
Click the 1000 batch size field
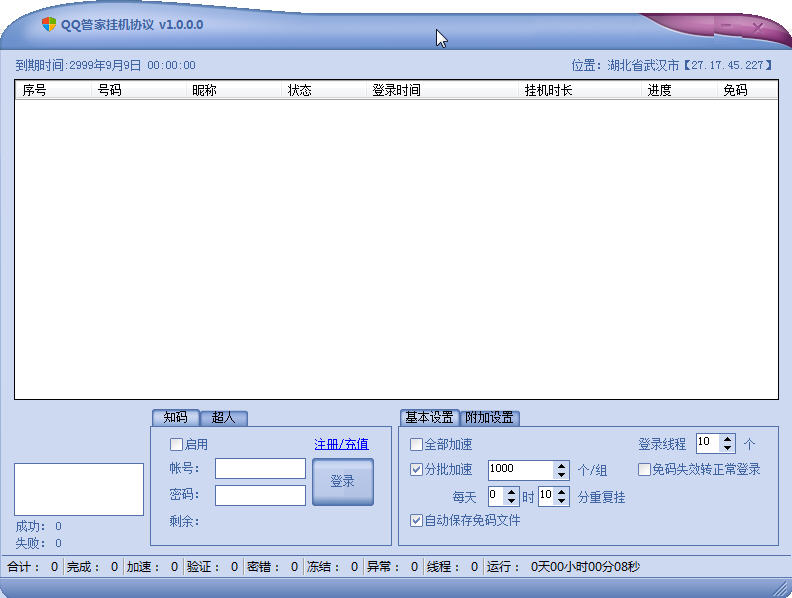[521, 470]
